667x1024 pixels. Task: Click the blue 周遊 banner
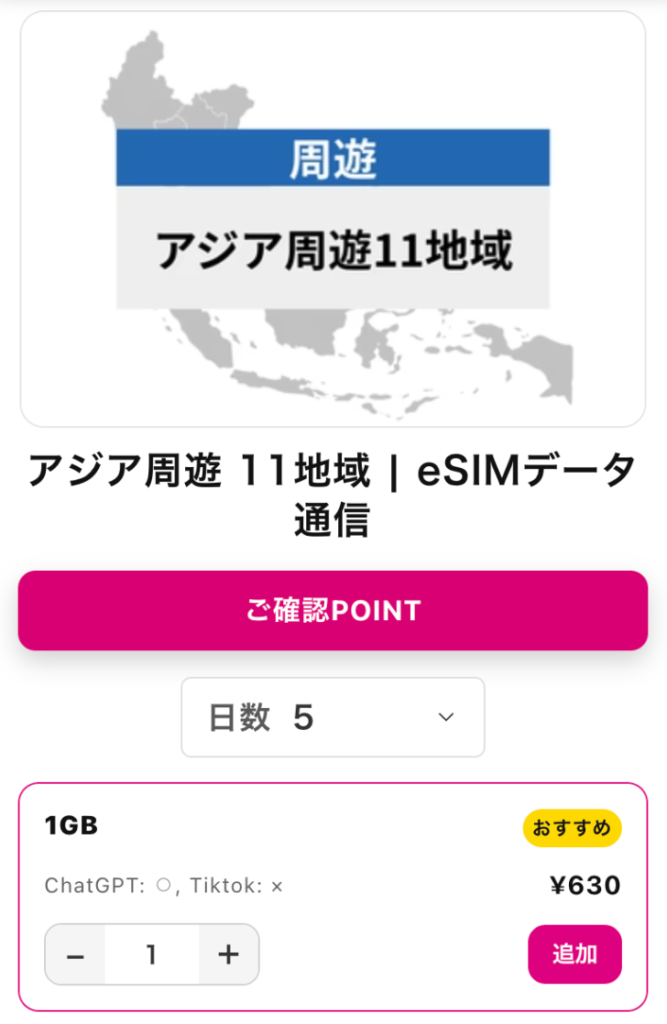[x=332, y=158]
